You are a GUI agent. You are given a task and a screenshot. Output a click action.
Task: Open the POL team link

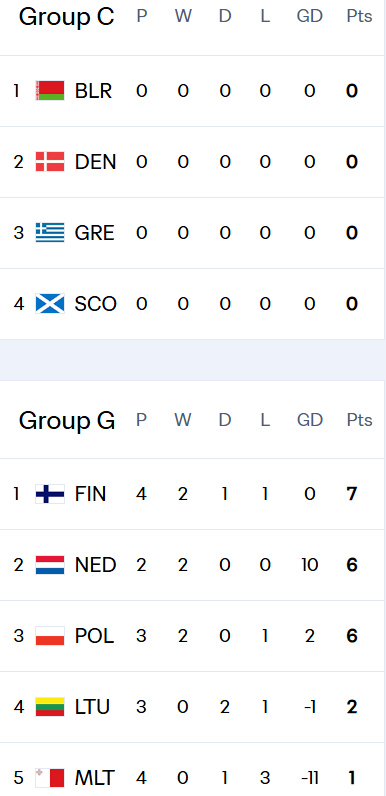pos(94,636)
